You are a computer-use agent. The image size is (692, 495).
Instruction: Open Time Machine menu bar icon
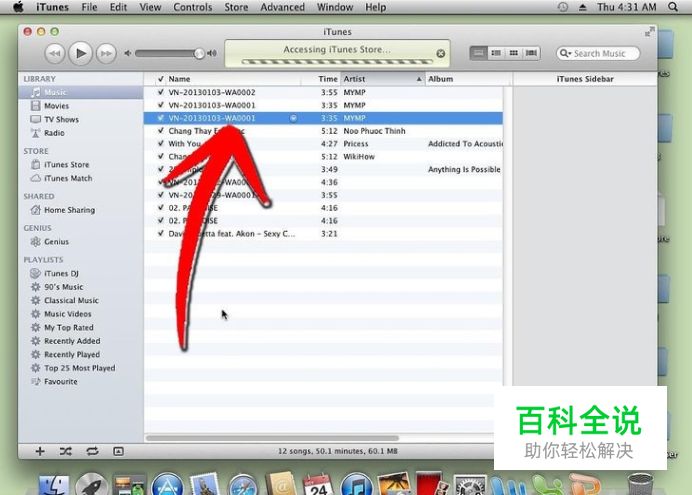click(563, 7)
